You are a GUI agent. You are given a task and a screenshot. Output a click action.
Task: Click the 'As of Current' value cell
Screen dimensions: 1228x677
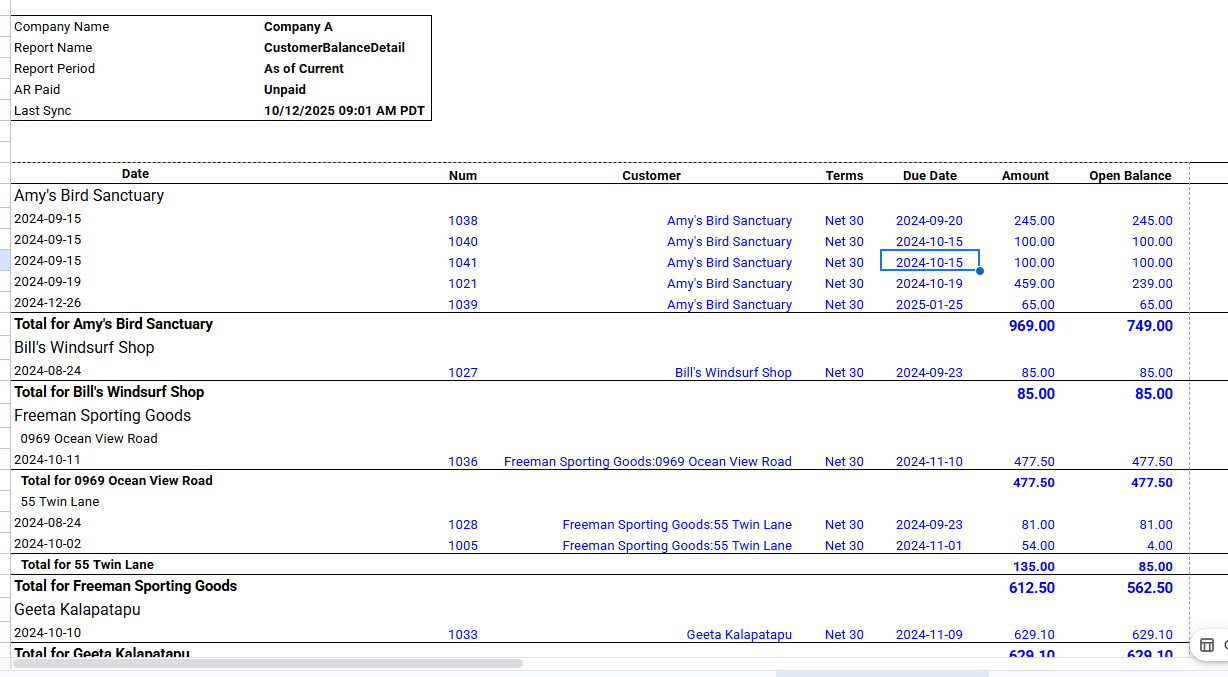point(304,69)
